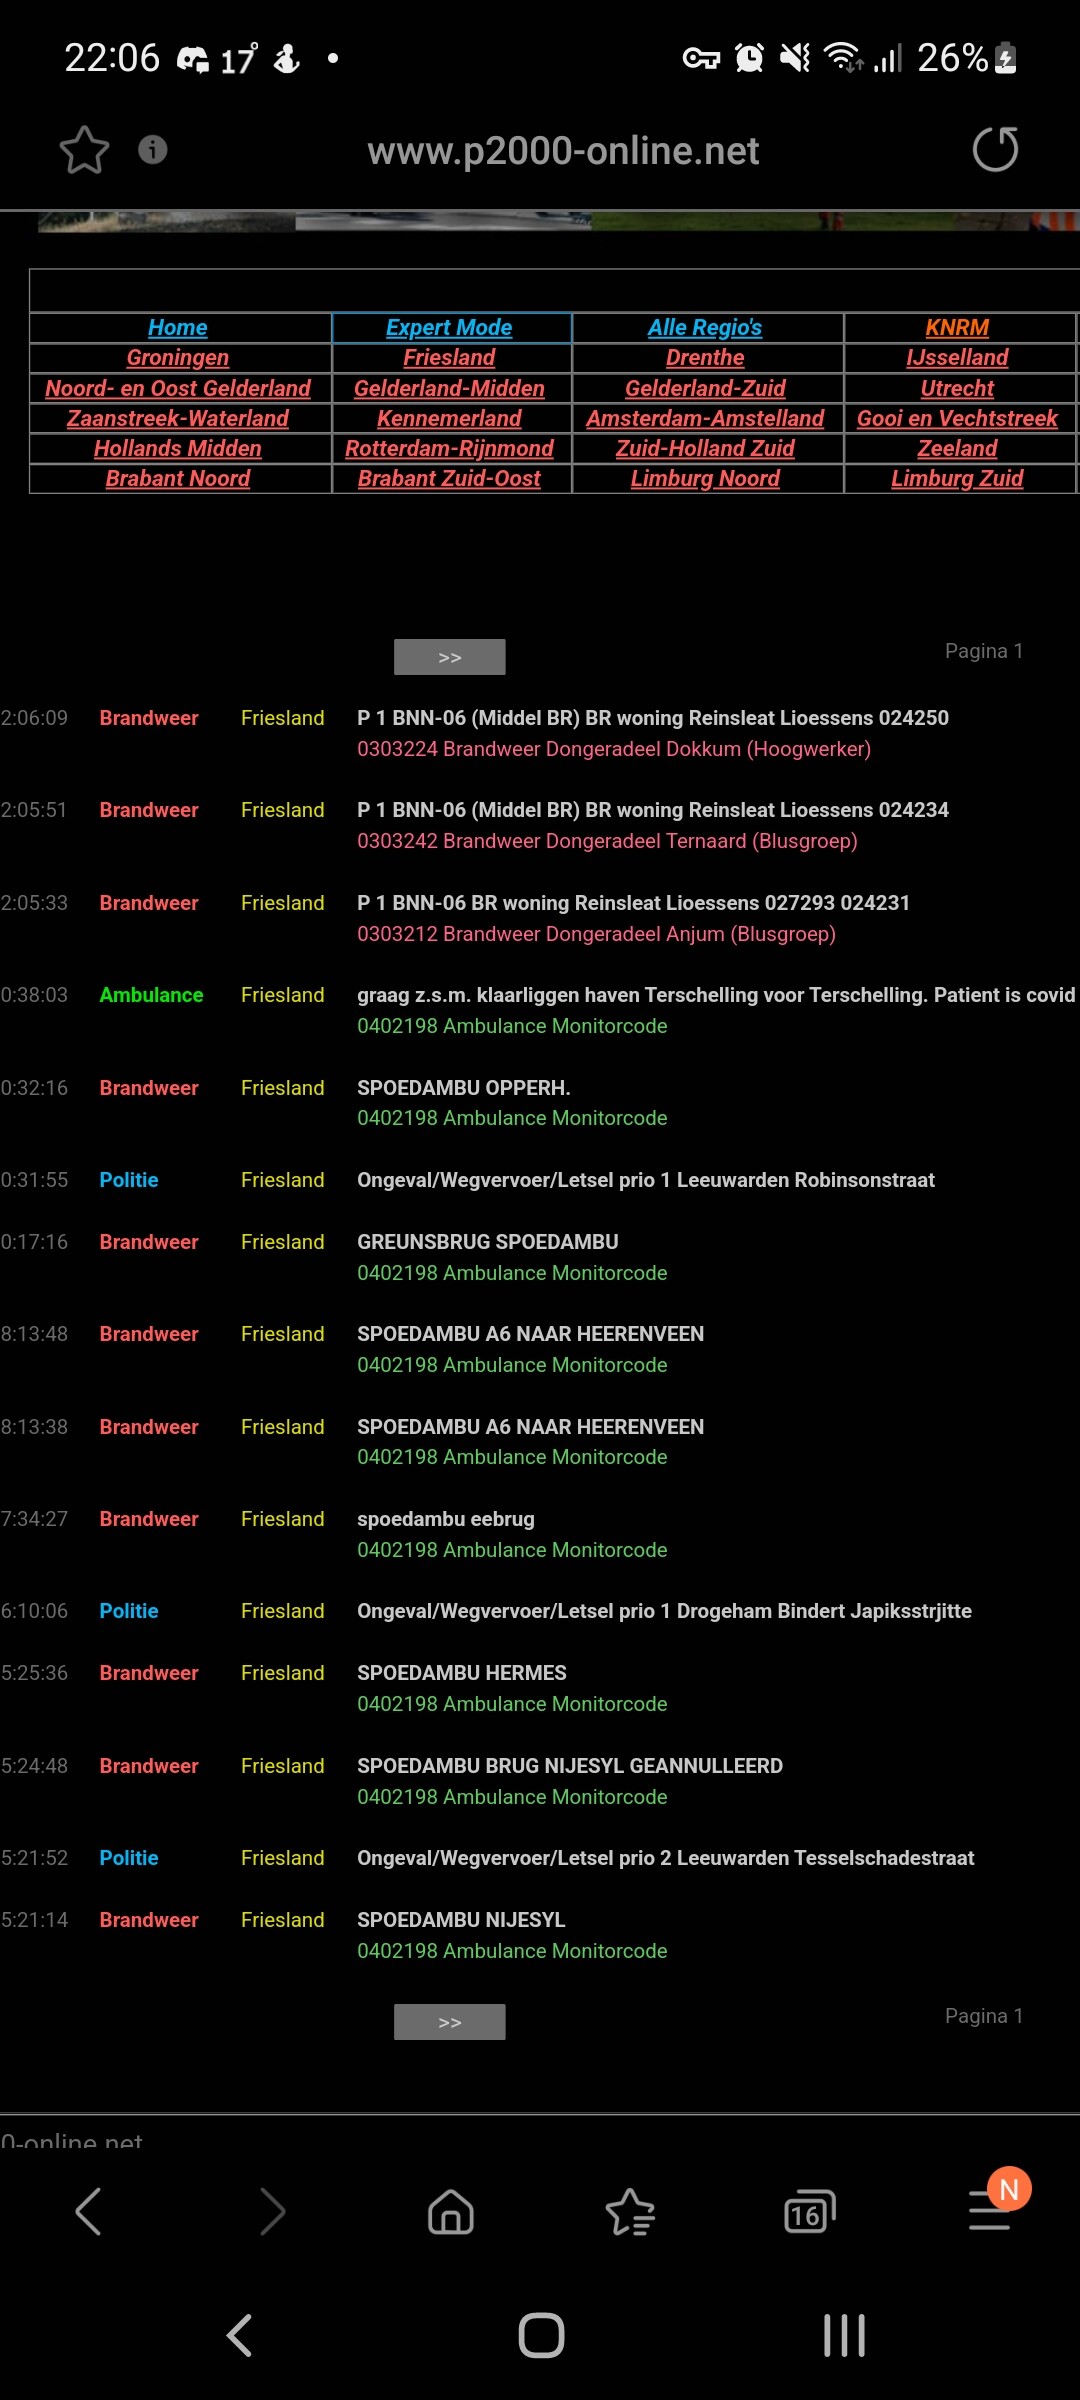1080x2400 pixels.
Task: Tap the top Pagina 1 label
Action: tap(984, 651)
